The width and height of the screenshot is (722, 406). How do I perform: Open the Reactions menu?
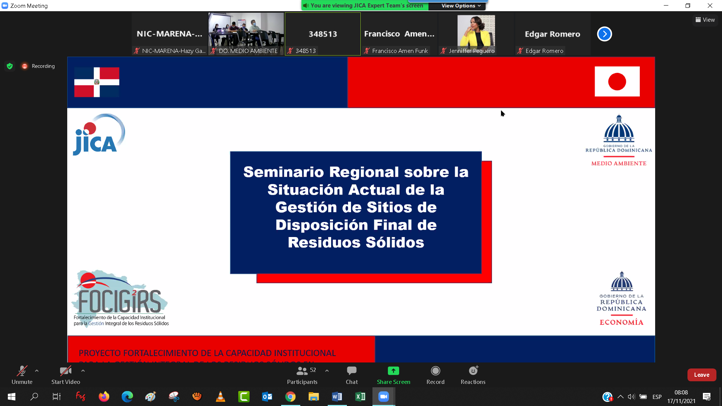[473, 375]
